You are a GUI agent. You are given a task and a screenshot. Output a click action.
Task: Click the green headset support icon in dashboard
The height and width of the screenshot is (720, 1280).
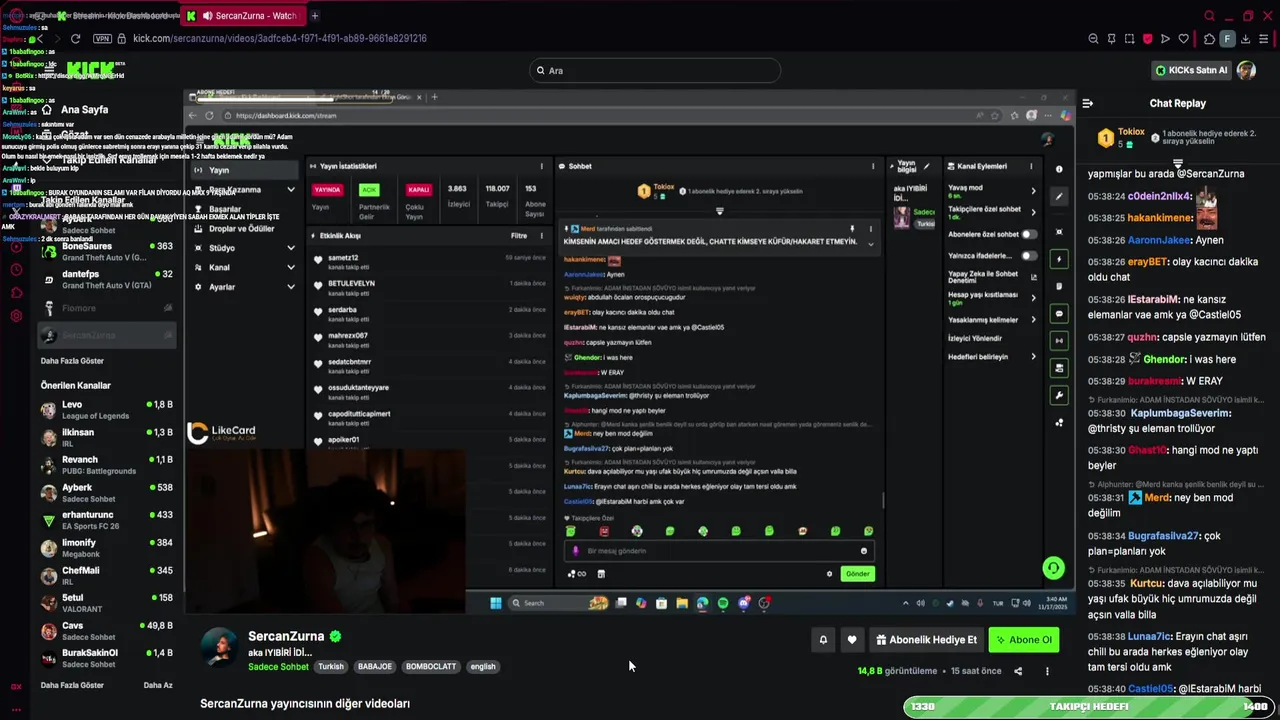[x=1053, y=568]
